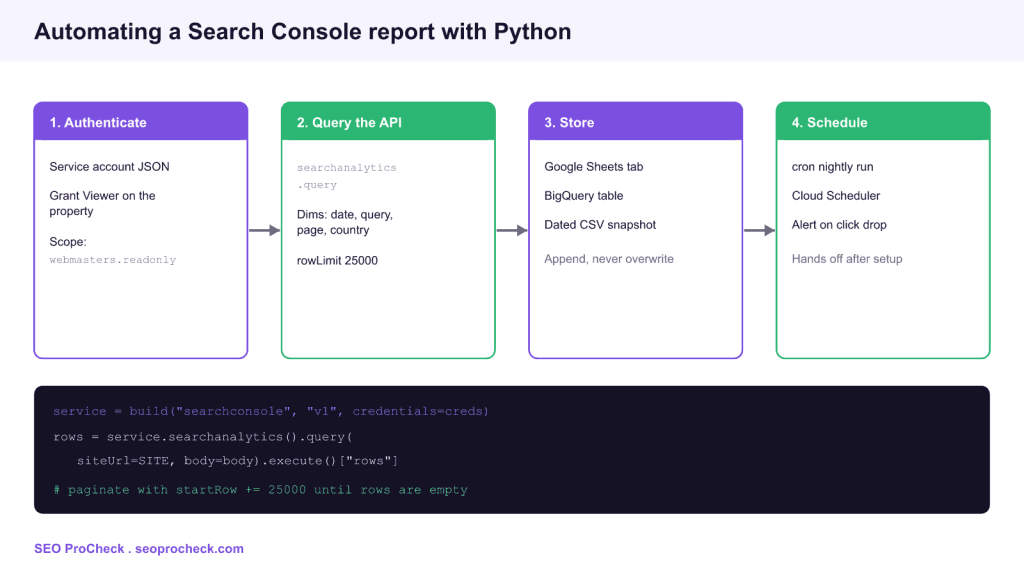Click 'rowLimit 25000' text
The image size is (1024, 576).
[x=337, y=261]
